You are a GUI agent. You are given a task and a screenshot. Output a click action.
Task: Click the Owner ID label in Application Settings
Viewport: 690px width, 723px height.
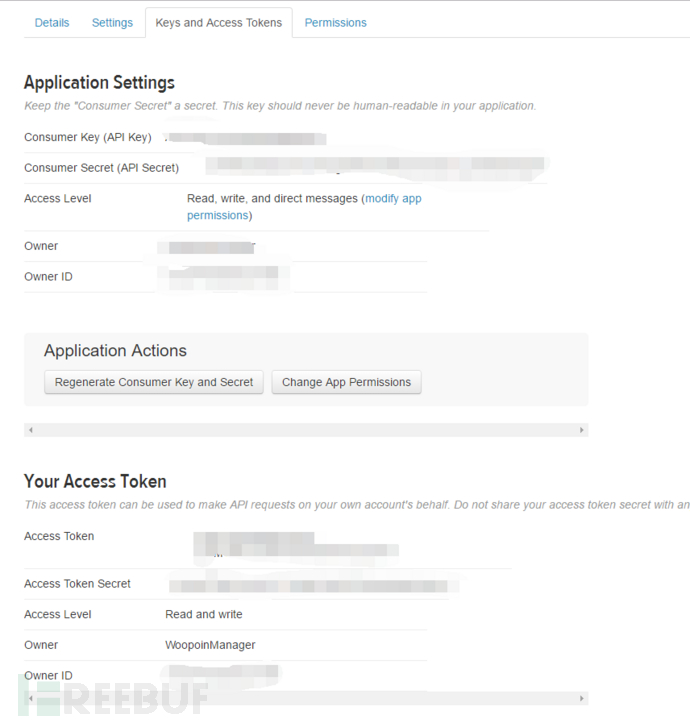[48, 276]
